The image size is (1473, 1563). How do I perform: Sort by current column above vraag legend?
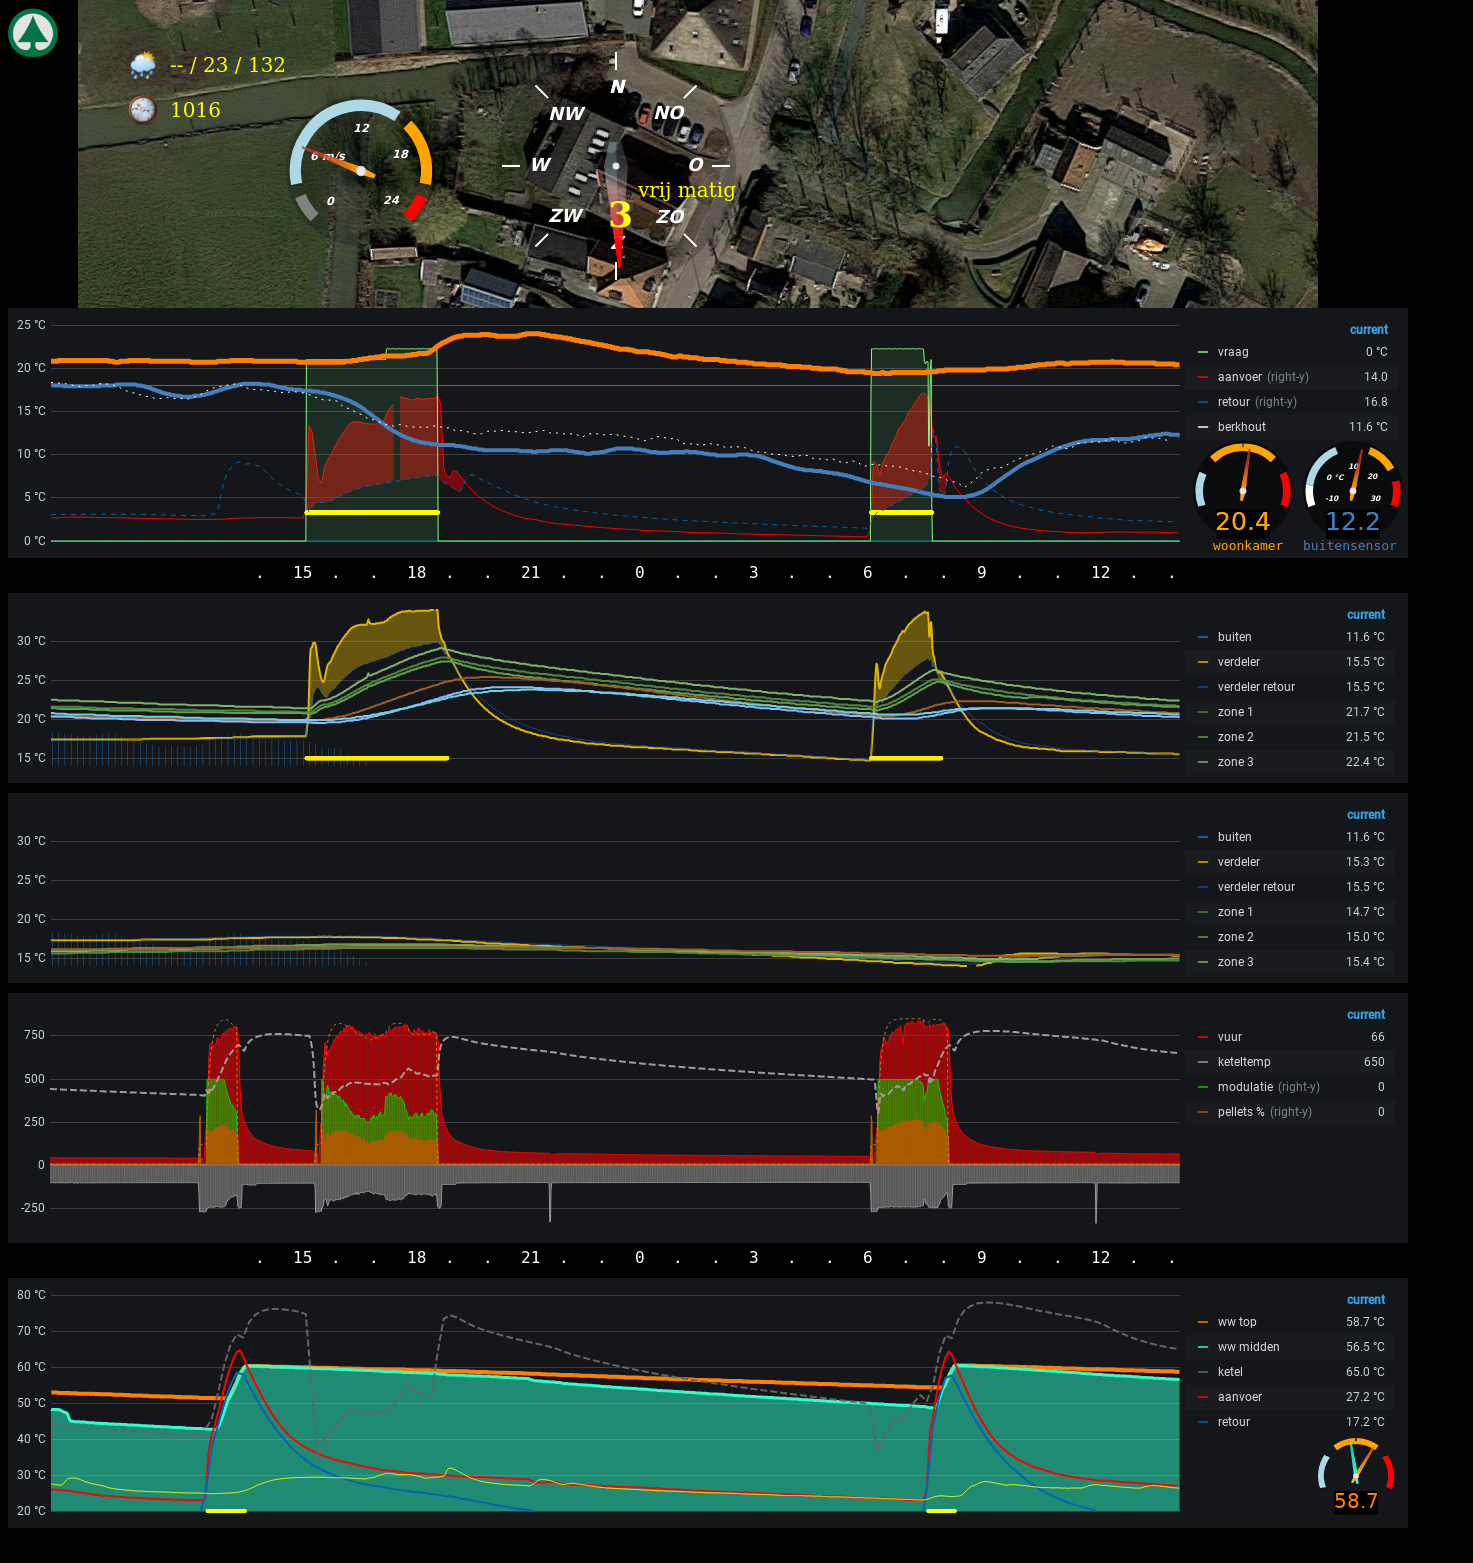click(1368, 330)
